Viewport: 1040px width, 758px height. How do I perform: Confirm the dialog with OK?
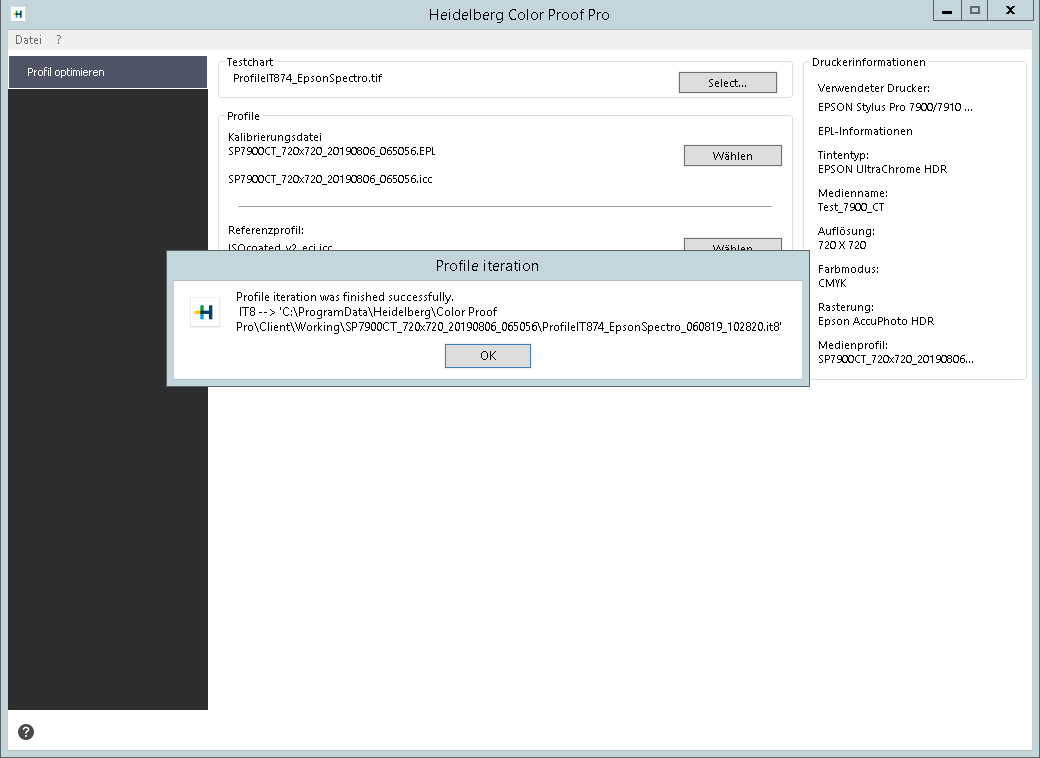487,356
